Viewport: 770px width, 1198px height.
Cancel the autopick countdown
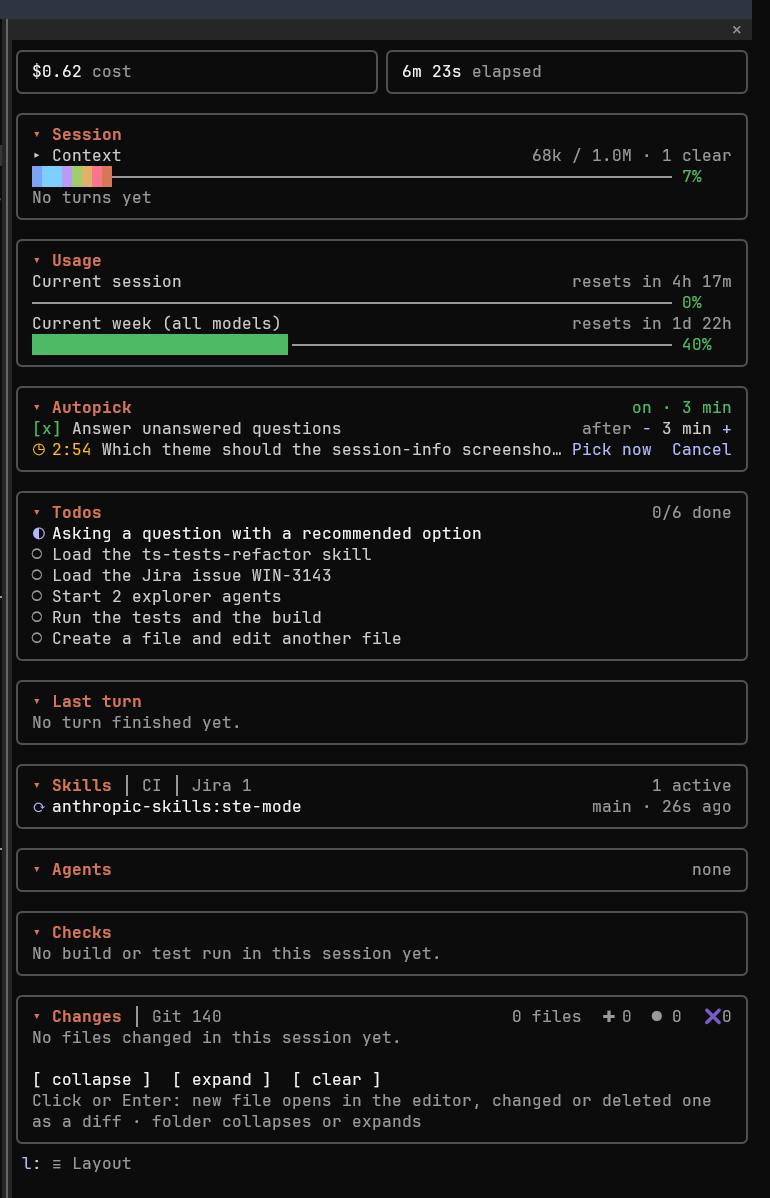[x=701, y=449]
